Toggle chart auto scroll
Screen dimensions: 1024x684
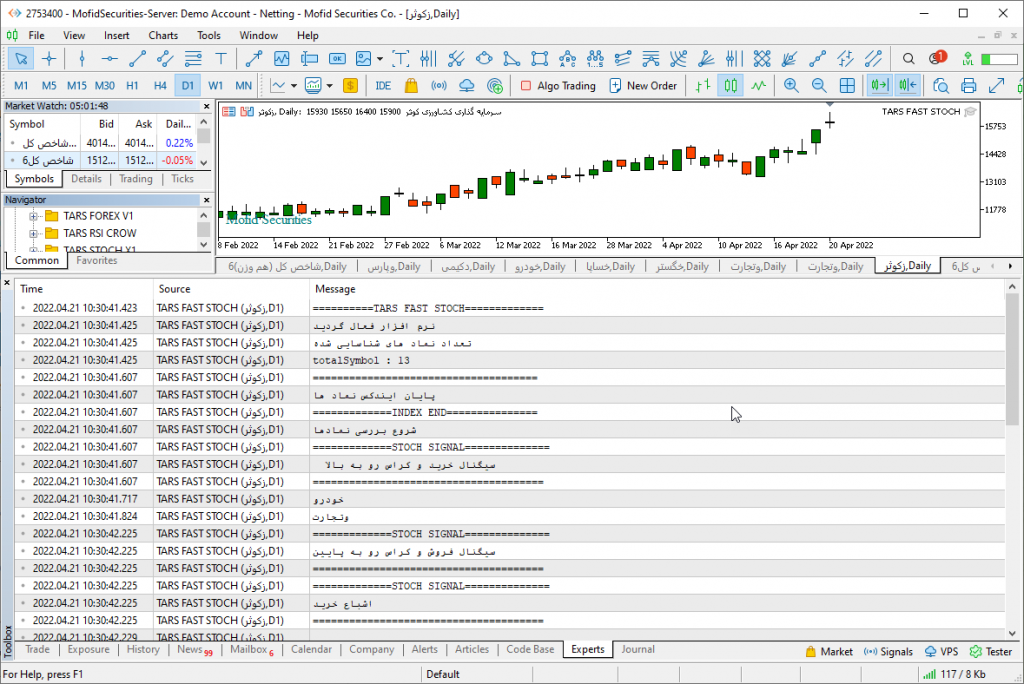880,86
